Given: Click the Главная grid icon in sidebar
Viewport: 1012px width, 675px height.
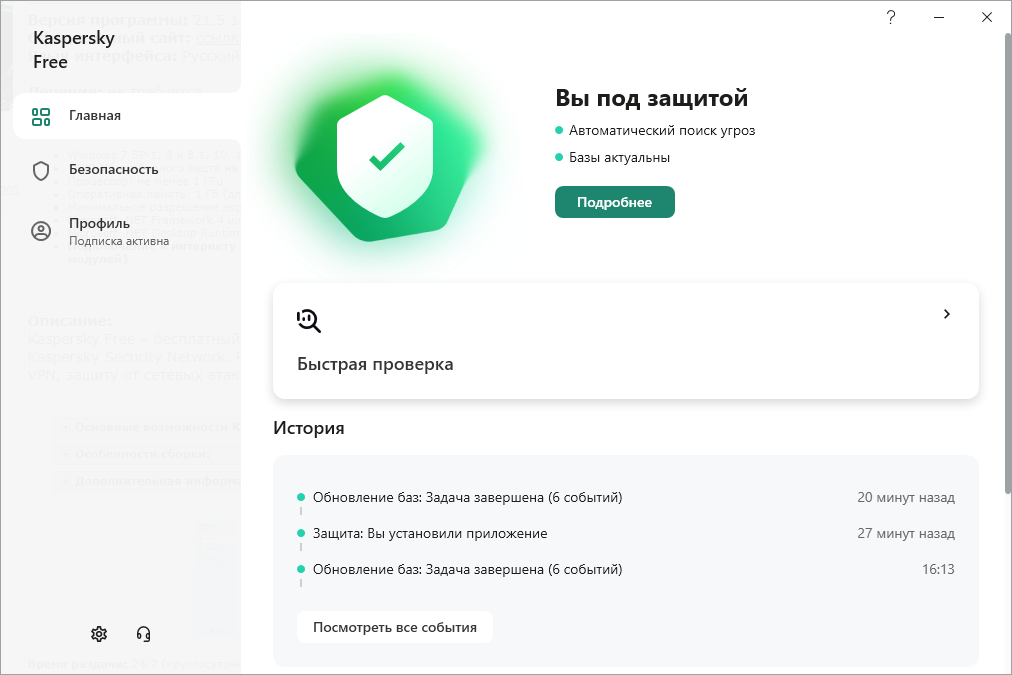Looking at the screenshot, I should tap(41, 116).
